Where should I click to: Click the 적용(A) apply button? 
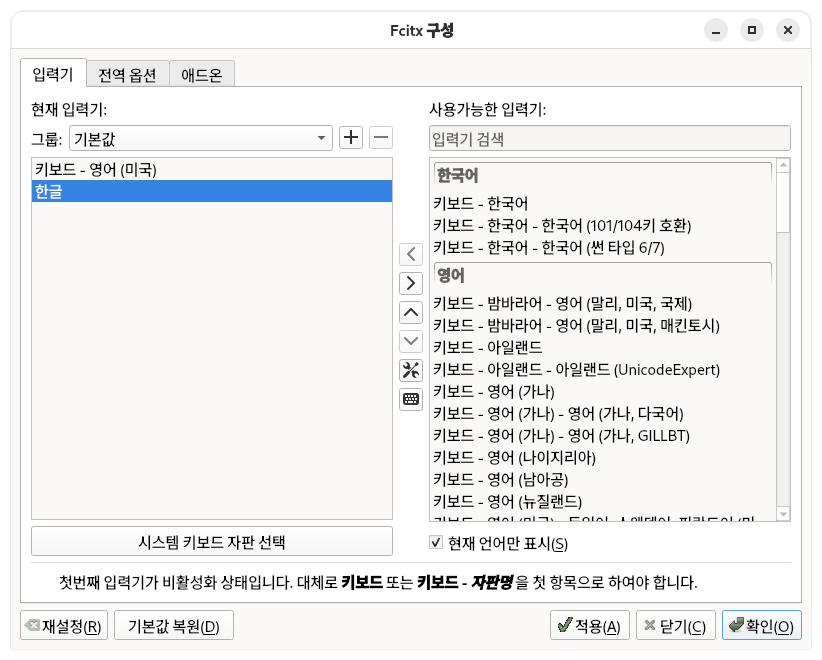tap(589, 625)
